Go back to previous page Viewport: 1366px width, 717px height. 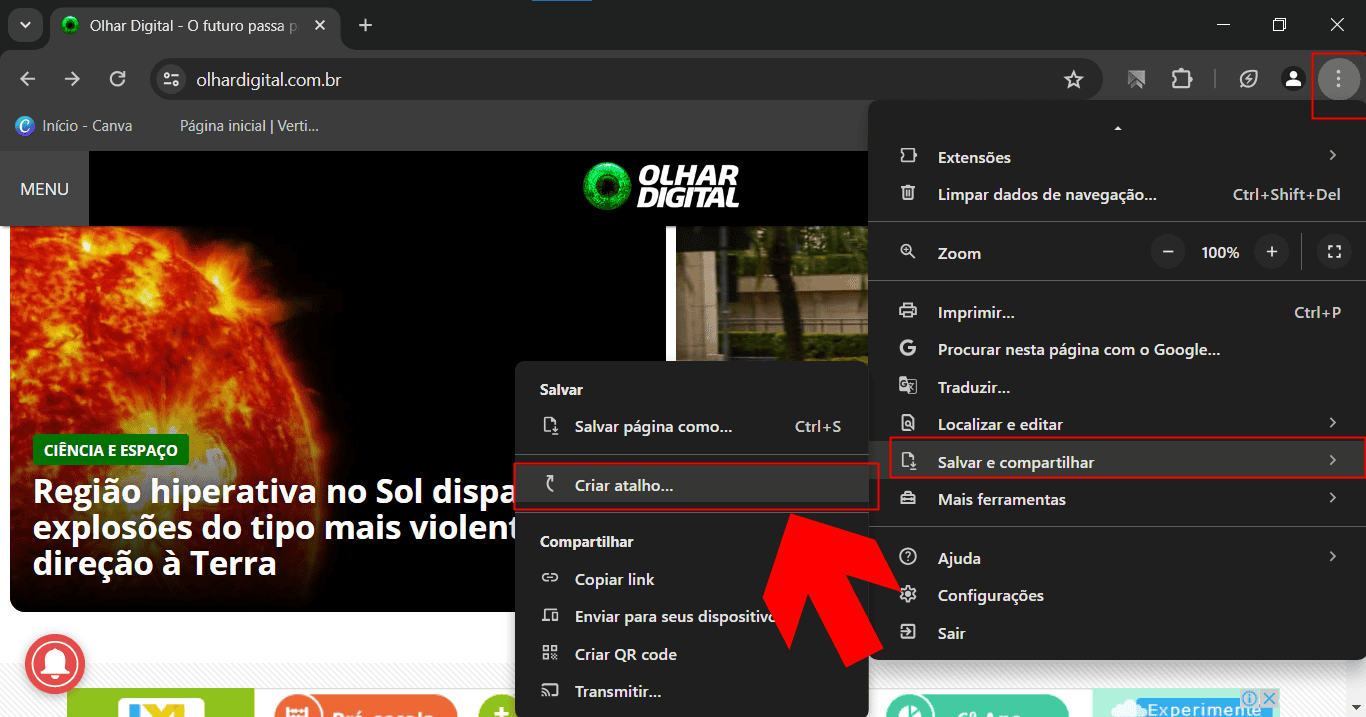28,79
